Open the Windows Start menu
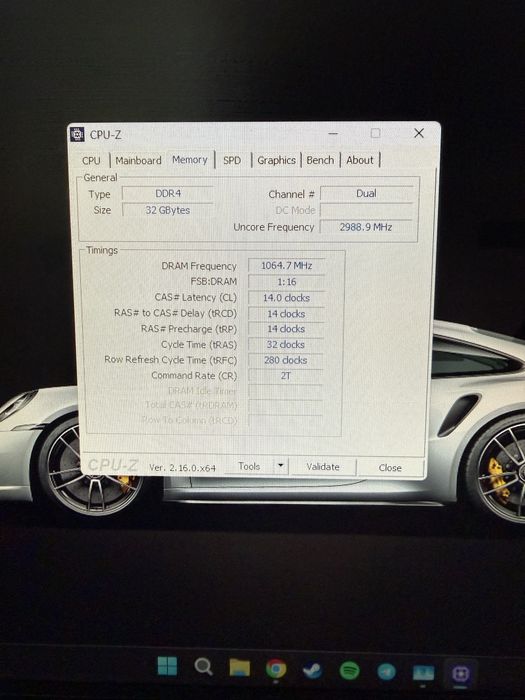 click(x=167, y=666)
